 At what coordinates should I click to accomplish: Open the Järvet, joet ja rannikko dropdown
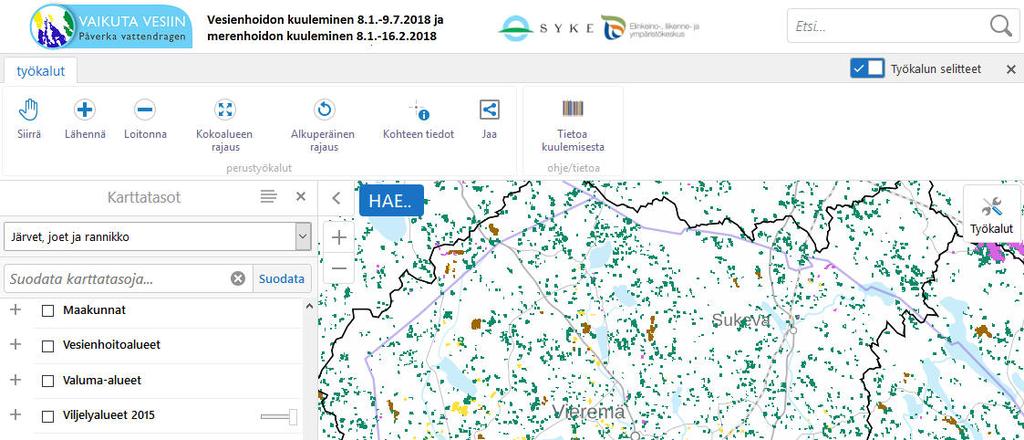point(157,236)
